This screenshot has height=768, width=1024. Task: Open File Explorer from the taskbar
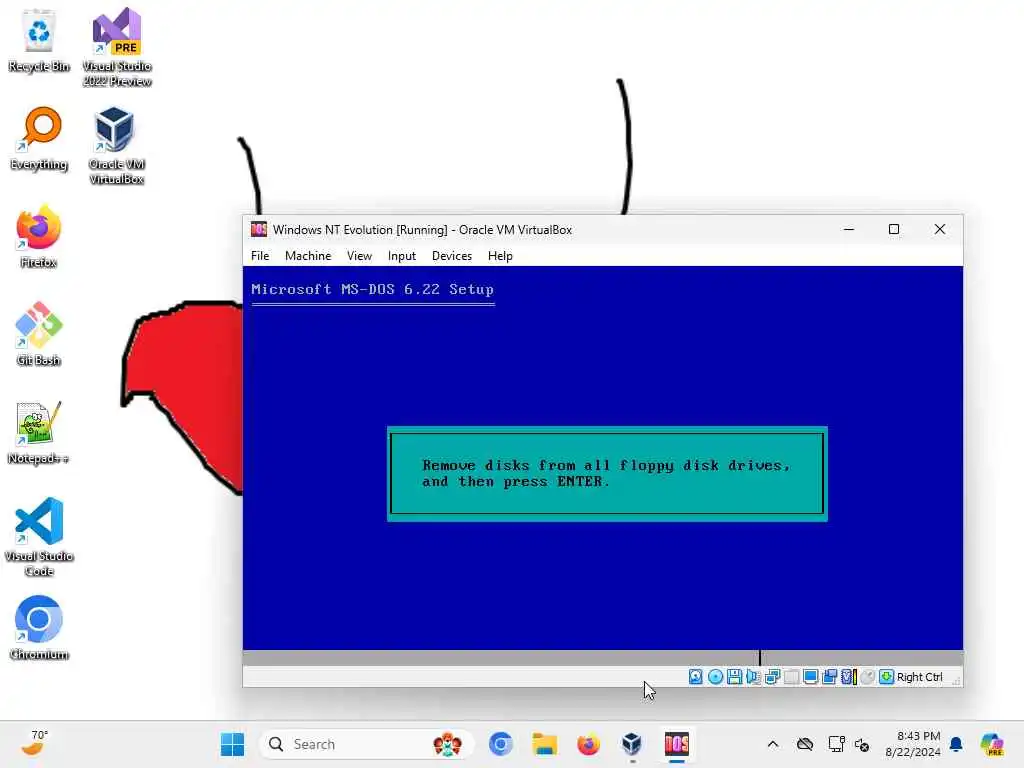pos(545,744)
